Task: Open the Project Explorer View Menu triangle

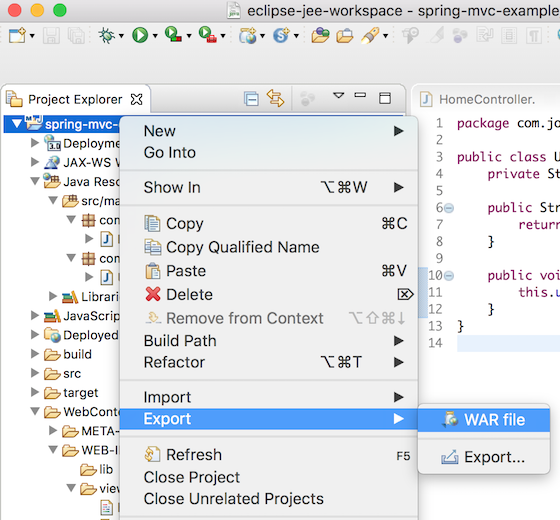Action: click(338, 95)
